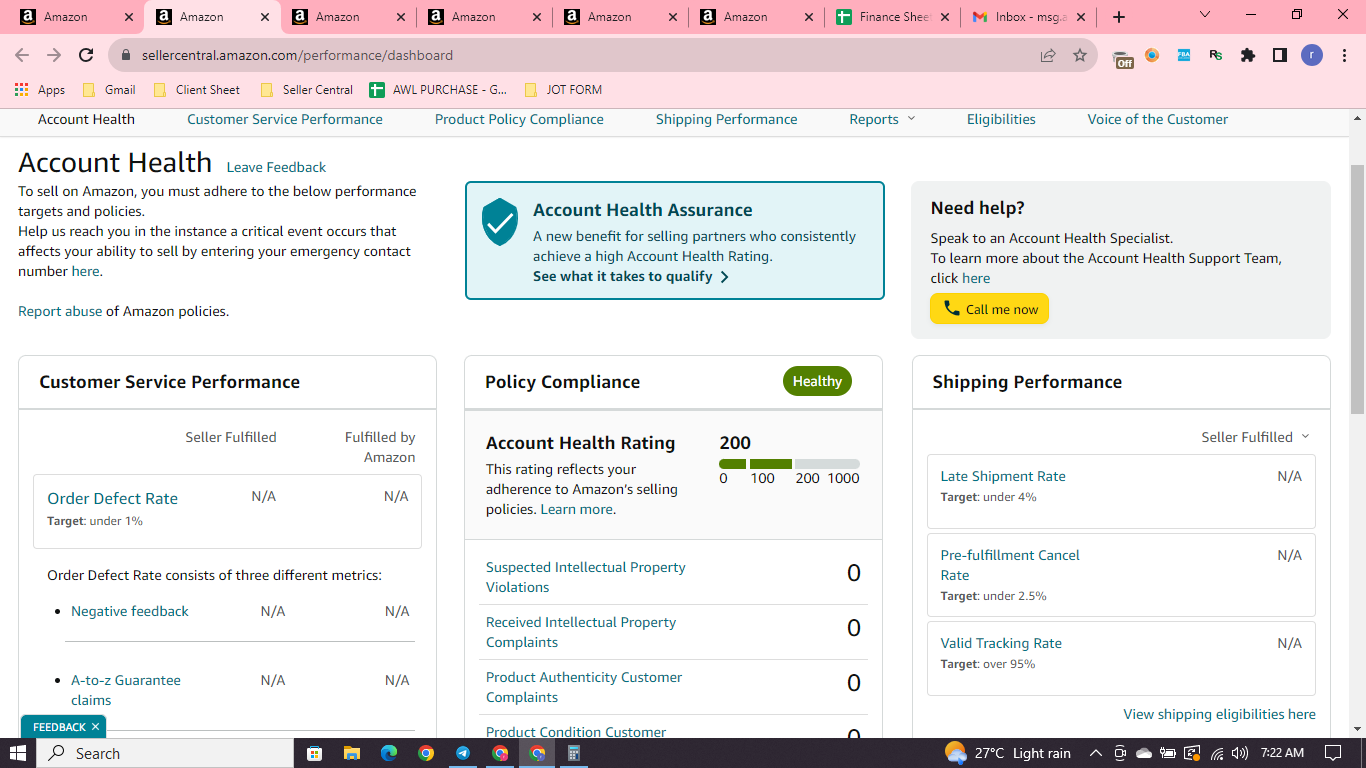1366x768 pixels.
Task: Open the A-to-z Guarantee claims link
Action: point(126,690)
